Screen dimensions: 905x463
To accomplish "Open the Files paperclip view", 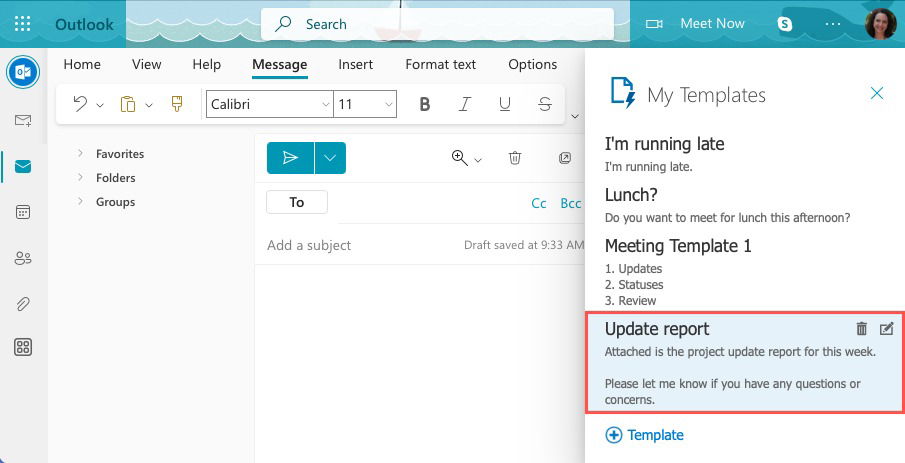I will tap(23, 304).
